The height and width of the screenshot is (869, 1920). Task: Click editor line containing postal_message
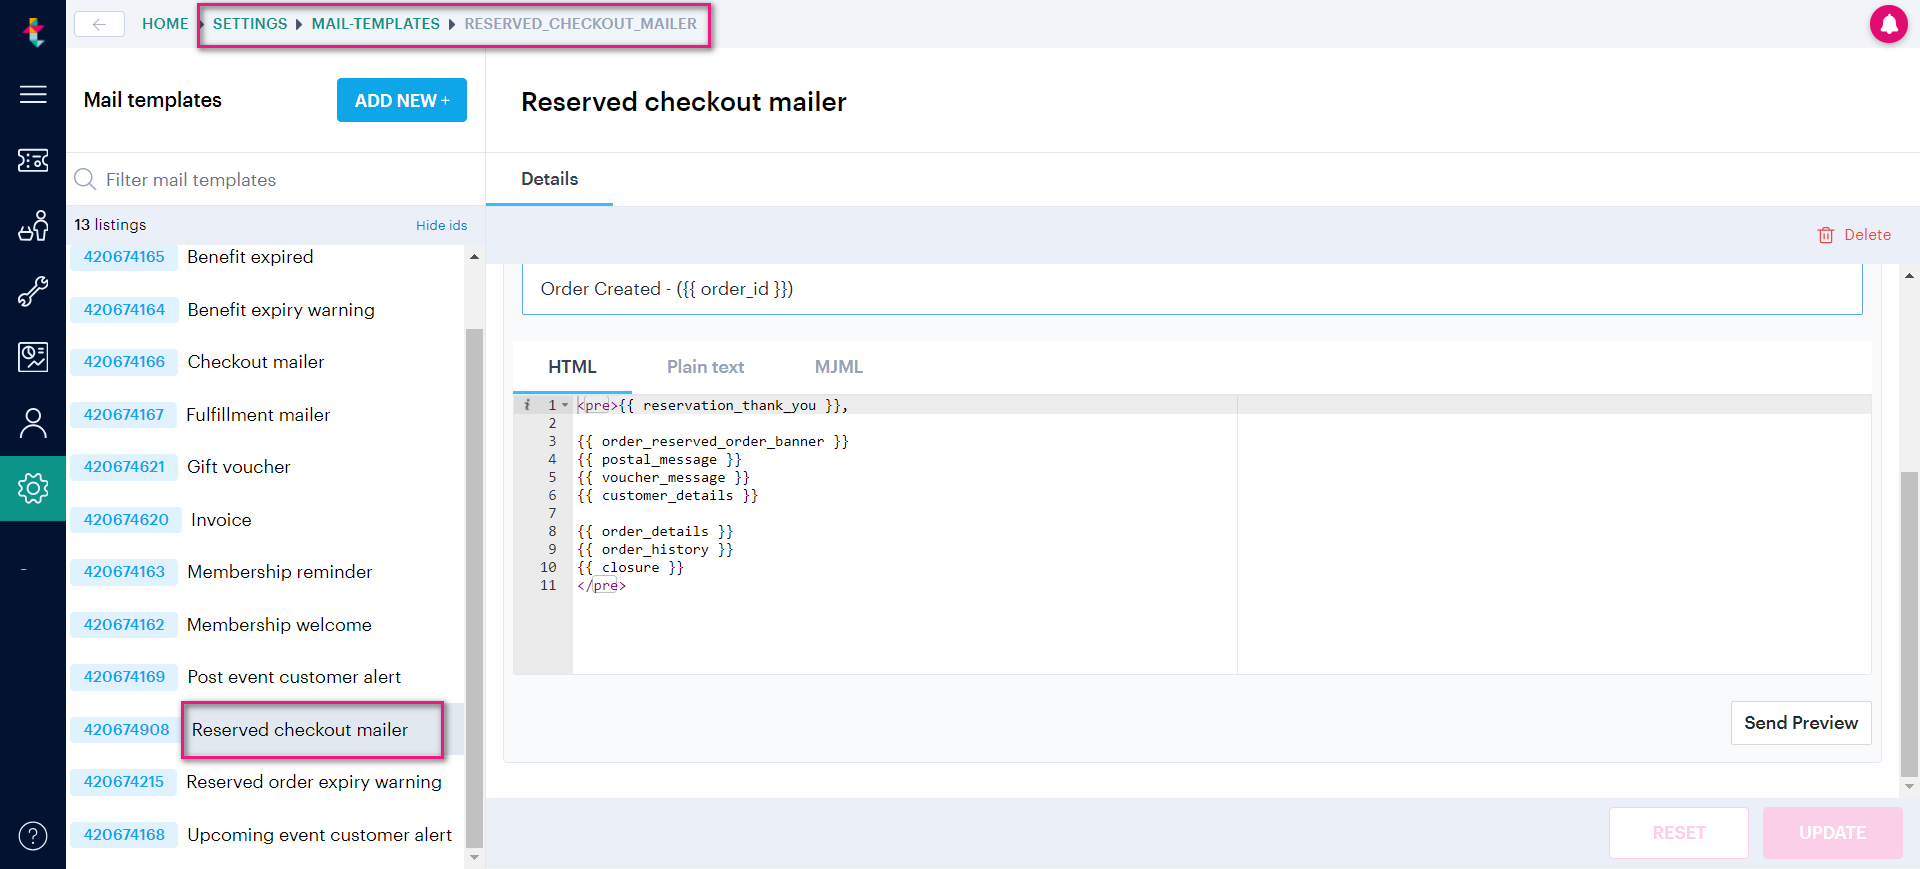point(659,459)
